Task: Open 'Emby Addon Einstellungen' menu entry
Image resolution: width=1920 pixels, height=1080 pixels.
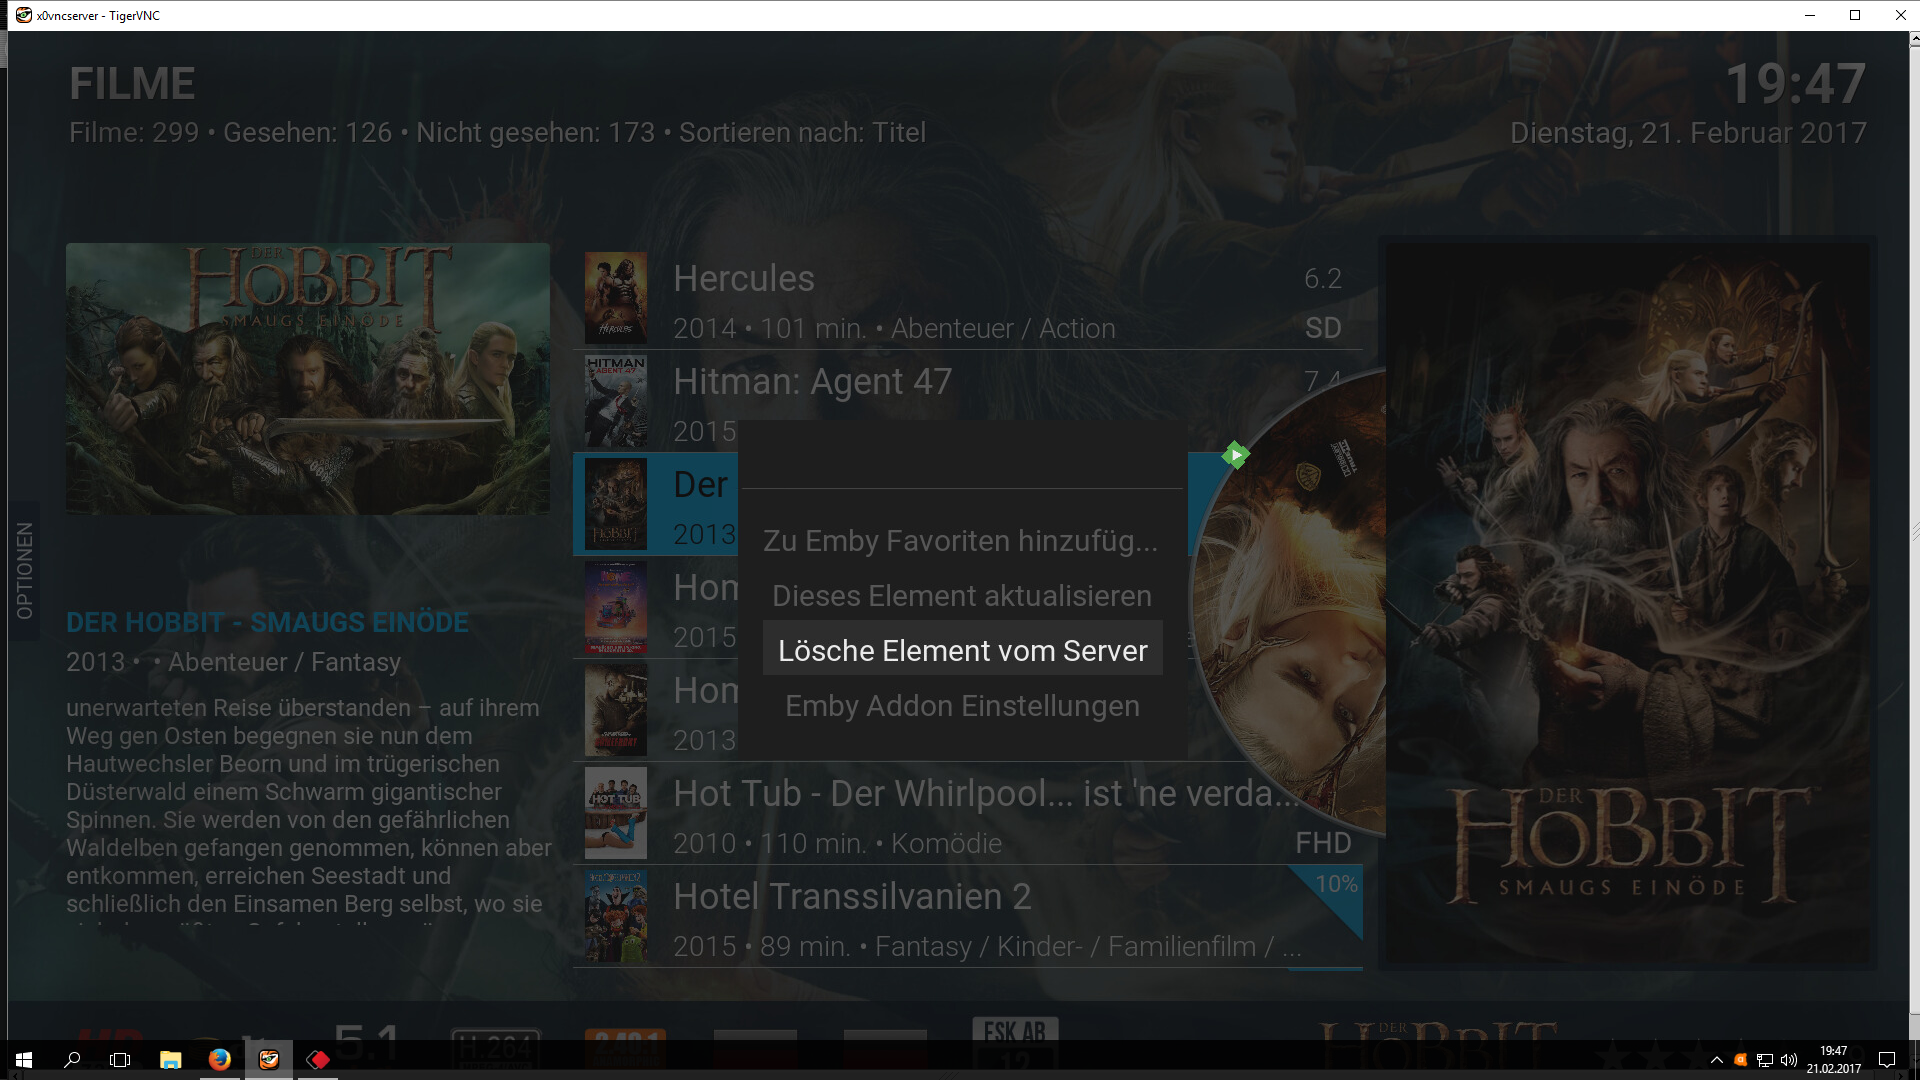Action: pos(962,706)
